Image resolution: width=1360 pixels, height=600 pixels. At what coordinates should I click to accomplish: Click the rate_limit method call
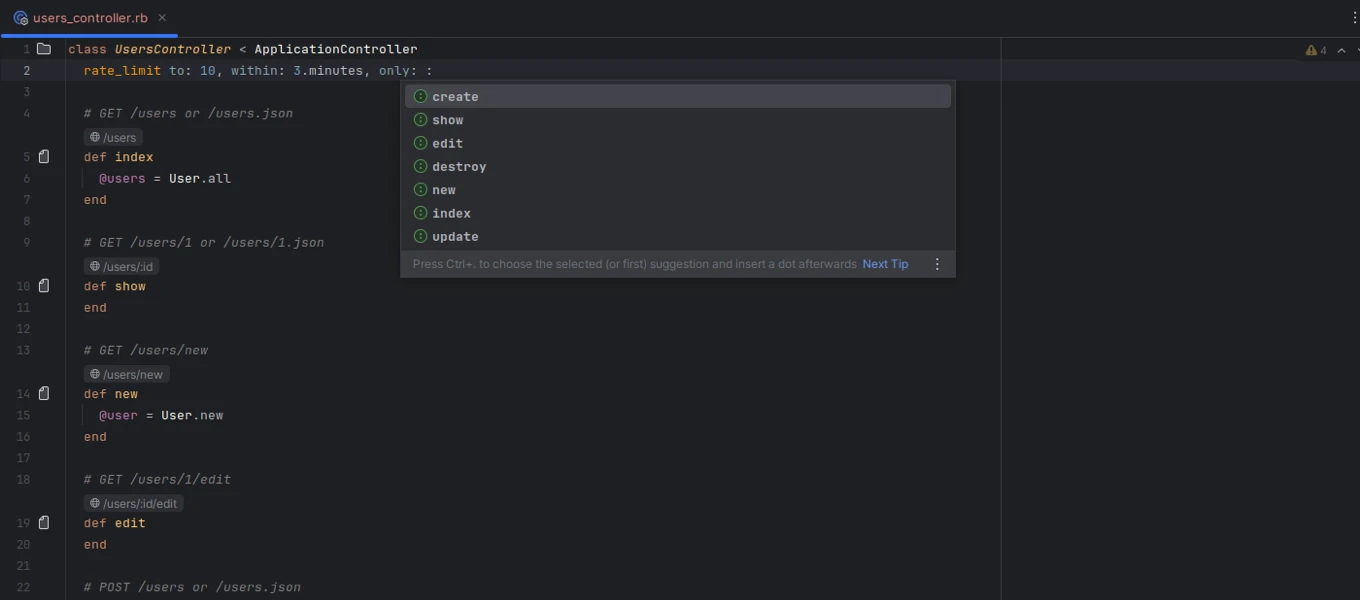(122, 71)
